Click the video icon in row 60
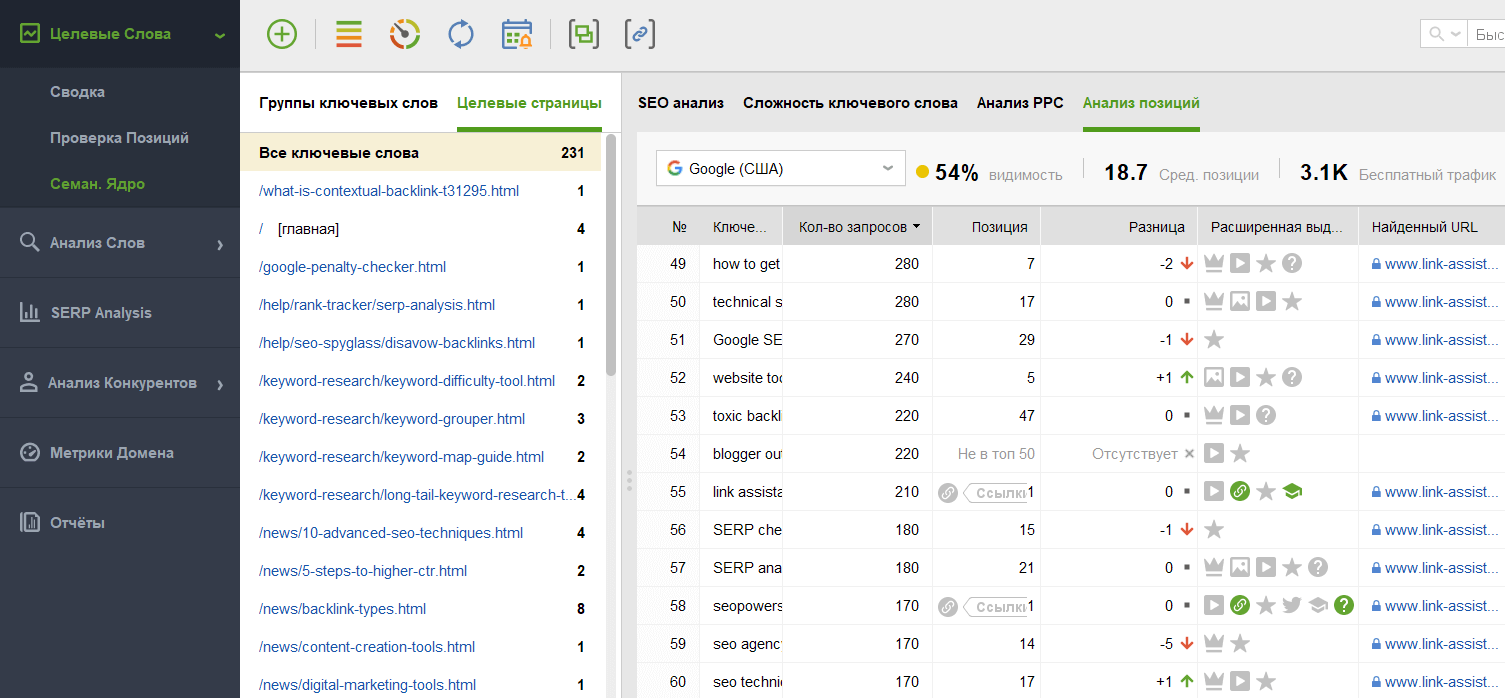 coord(1240,682)
